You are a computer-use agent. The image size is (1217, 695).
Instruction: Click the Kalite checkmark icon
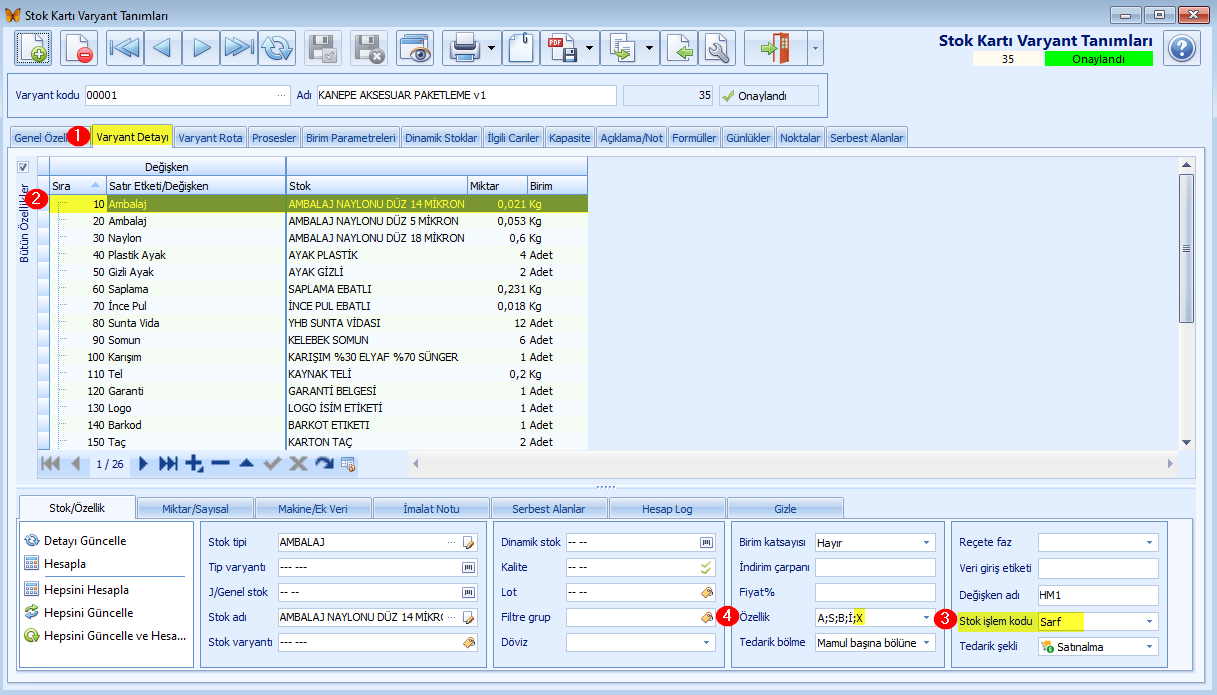coord(706,567)
